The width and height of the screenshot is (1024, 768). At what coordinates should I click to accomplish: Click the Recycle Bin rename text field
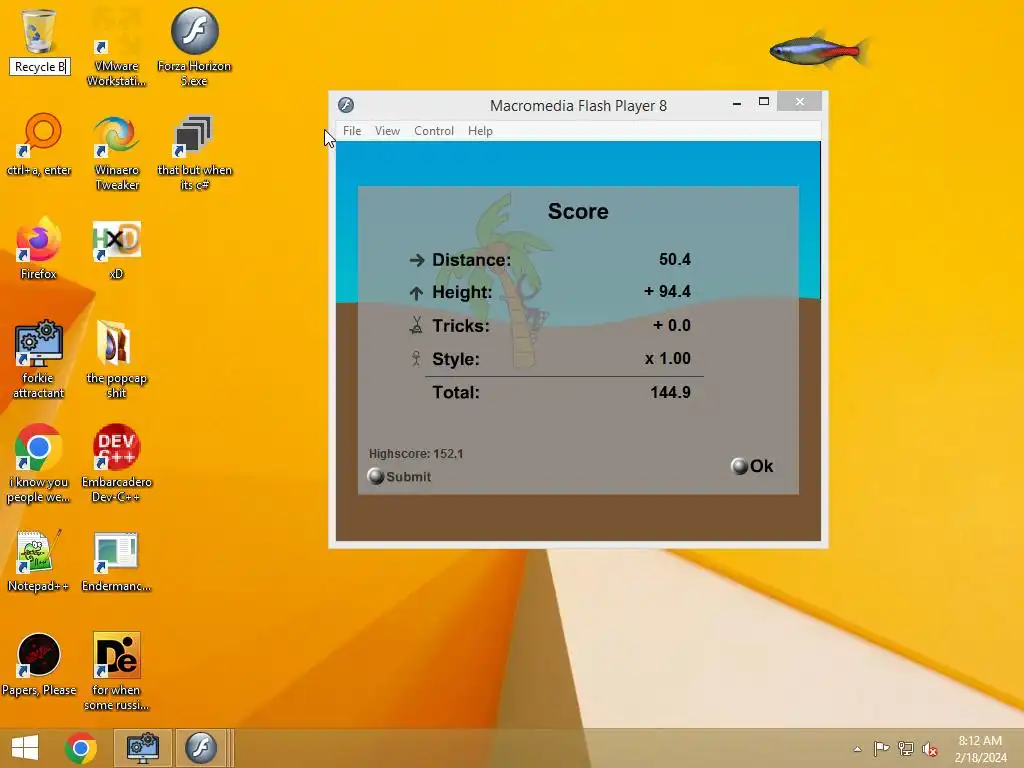(x=40, y=67)
